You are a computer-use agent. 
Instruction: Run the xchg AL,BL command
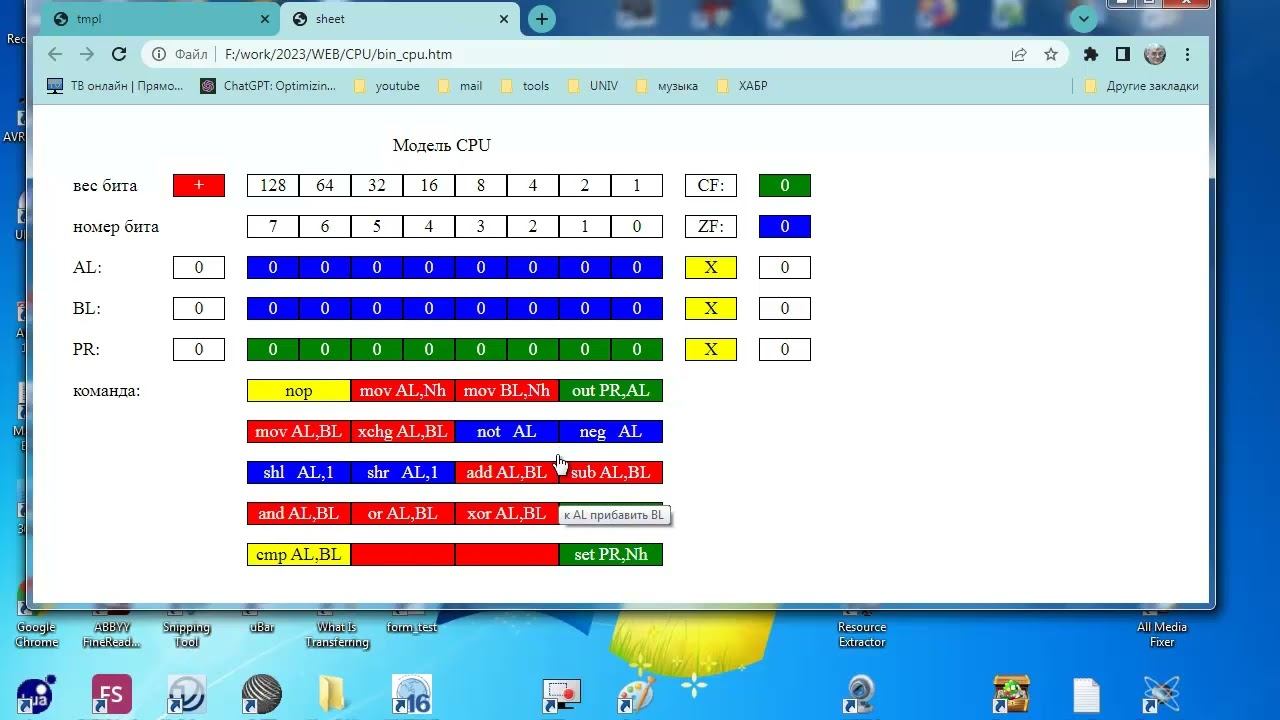coord(403,432)
